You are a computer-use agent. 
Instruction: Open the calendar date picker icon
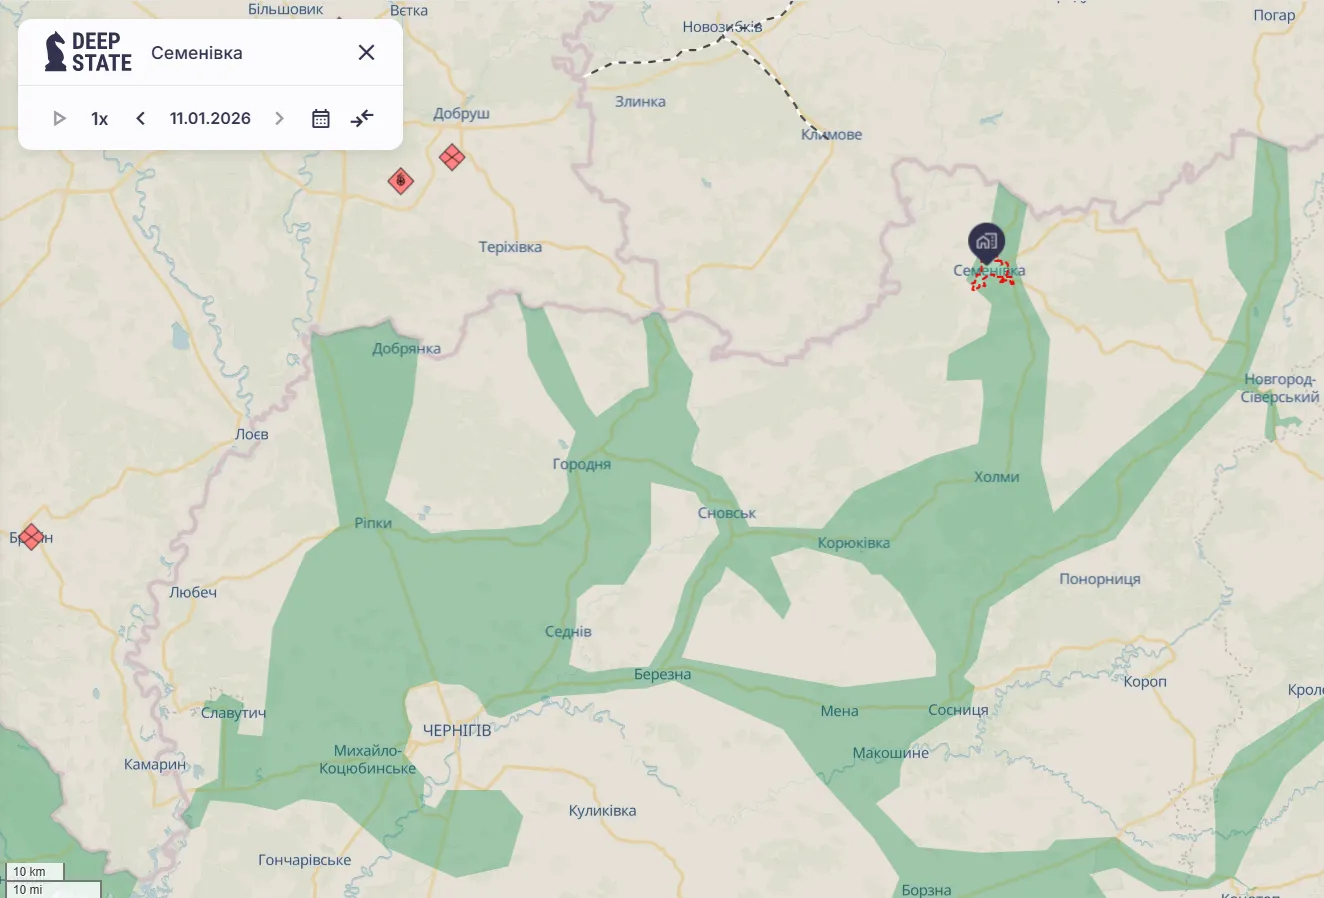321,119
